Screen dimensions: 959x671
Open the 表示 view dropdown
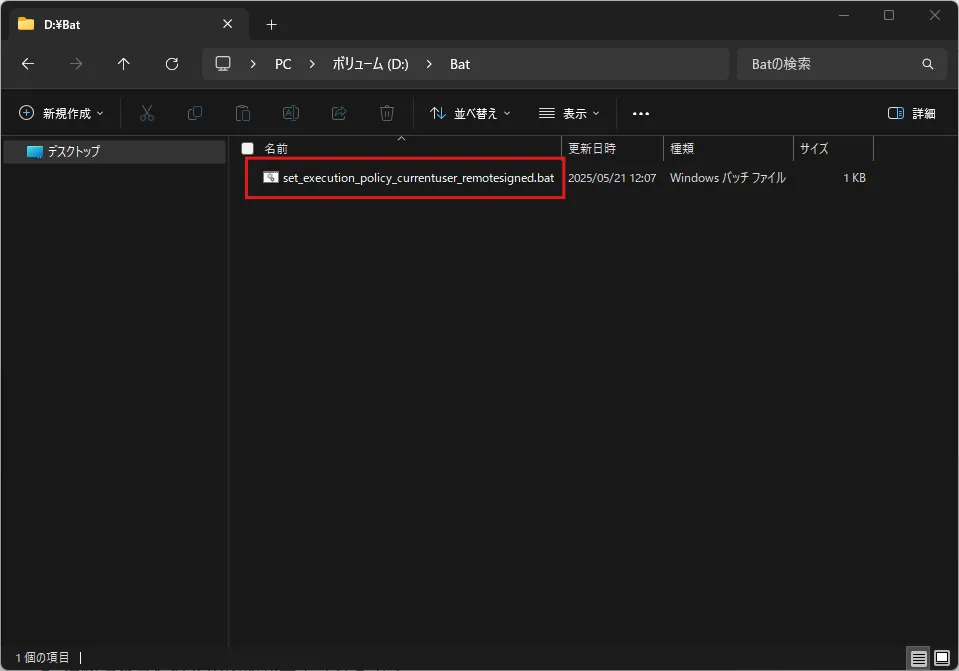[569, 113]
